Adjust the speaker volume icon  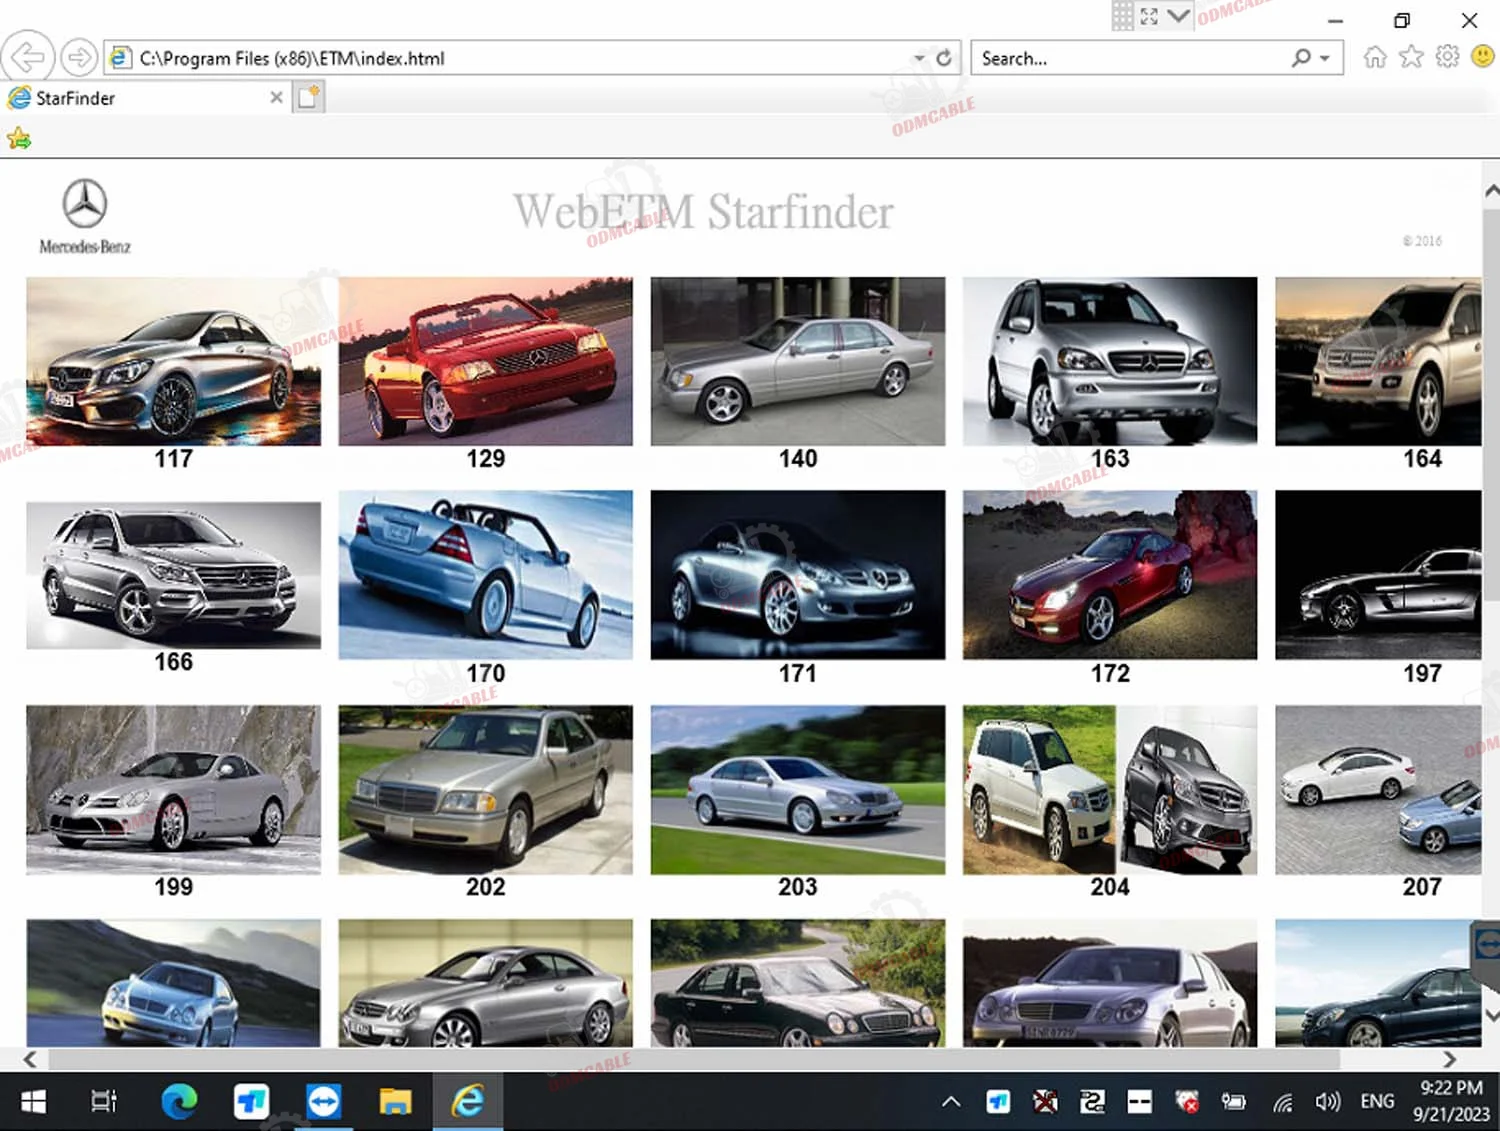pyautogui.click(x=1328, y=1101)
